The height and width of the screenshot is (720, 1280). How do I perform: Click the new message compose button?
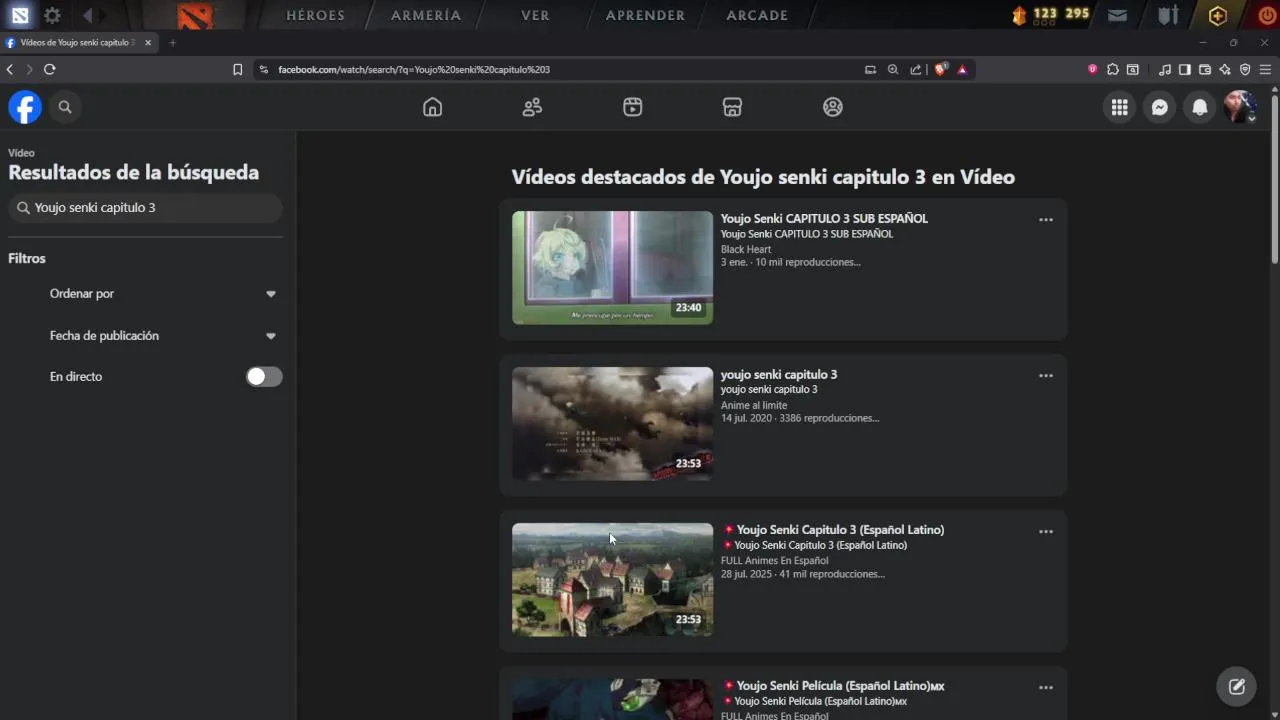point(1236,686)
